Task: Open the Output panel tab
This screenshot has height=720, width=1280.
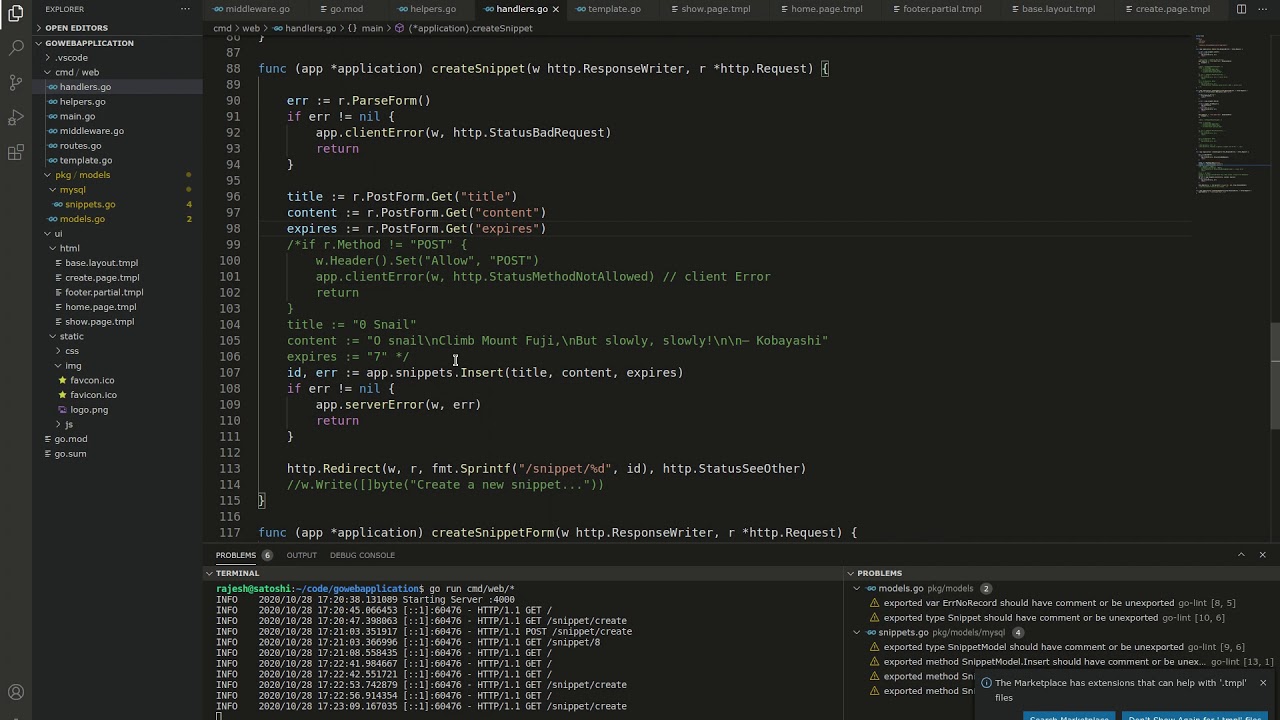Action: [x=301, y=555]
